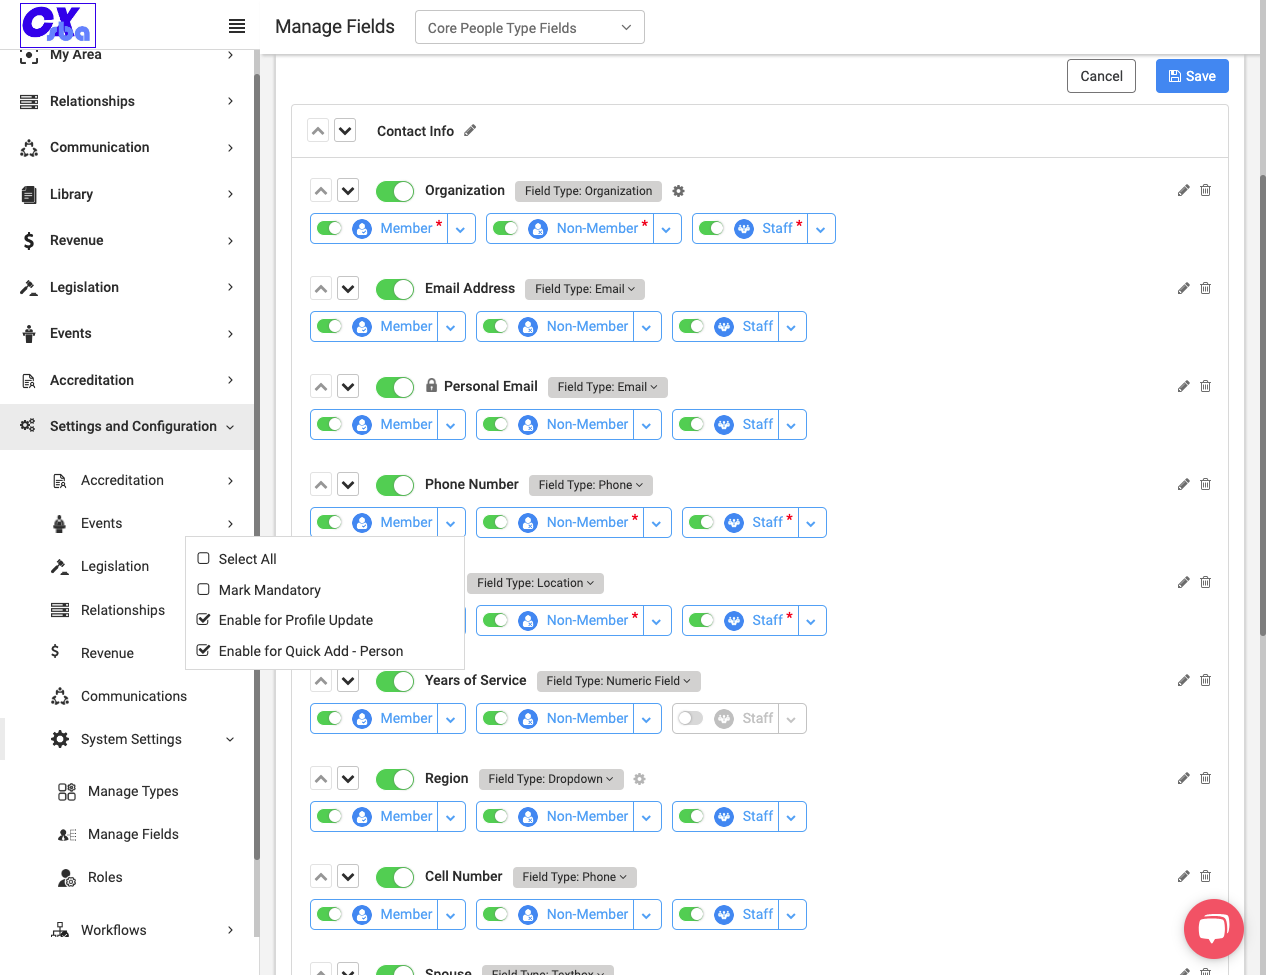
Task: Move Cell Number field up arrow
Action: tap(321, 876)
